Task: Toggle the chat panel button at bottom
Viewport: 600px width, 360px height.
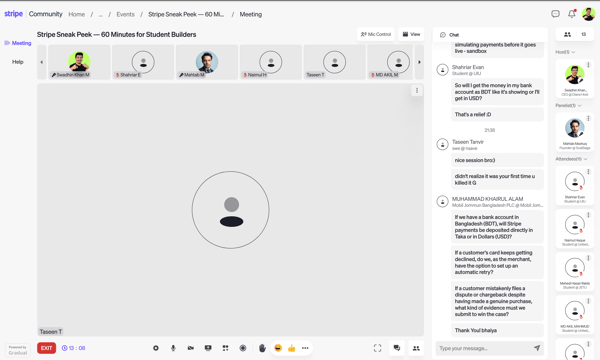Action: coord(397,348)
